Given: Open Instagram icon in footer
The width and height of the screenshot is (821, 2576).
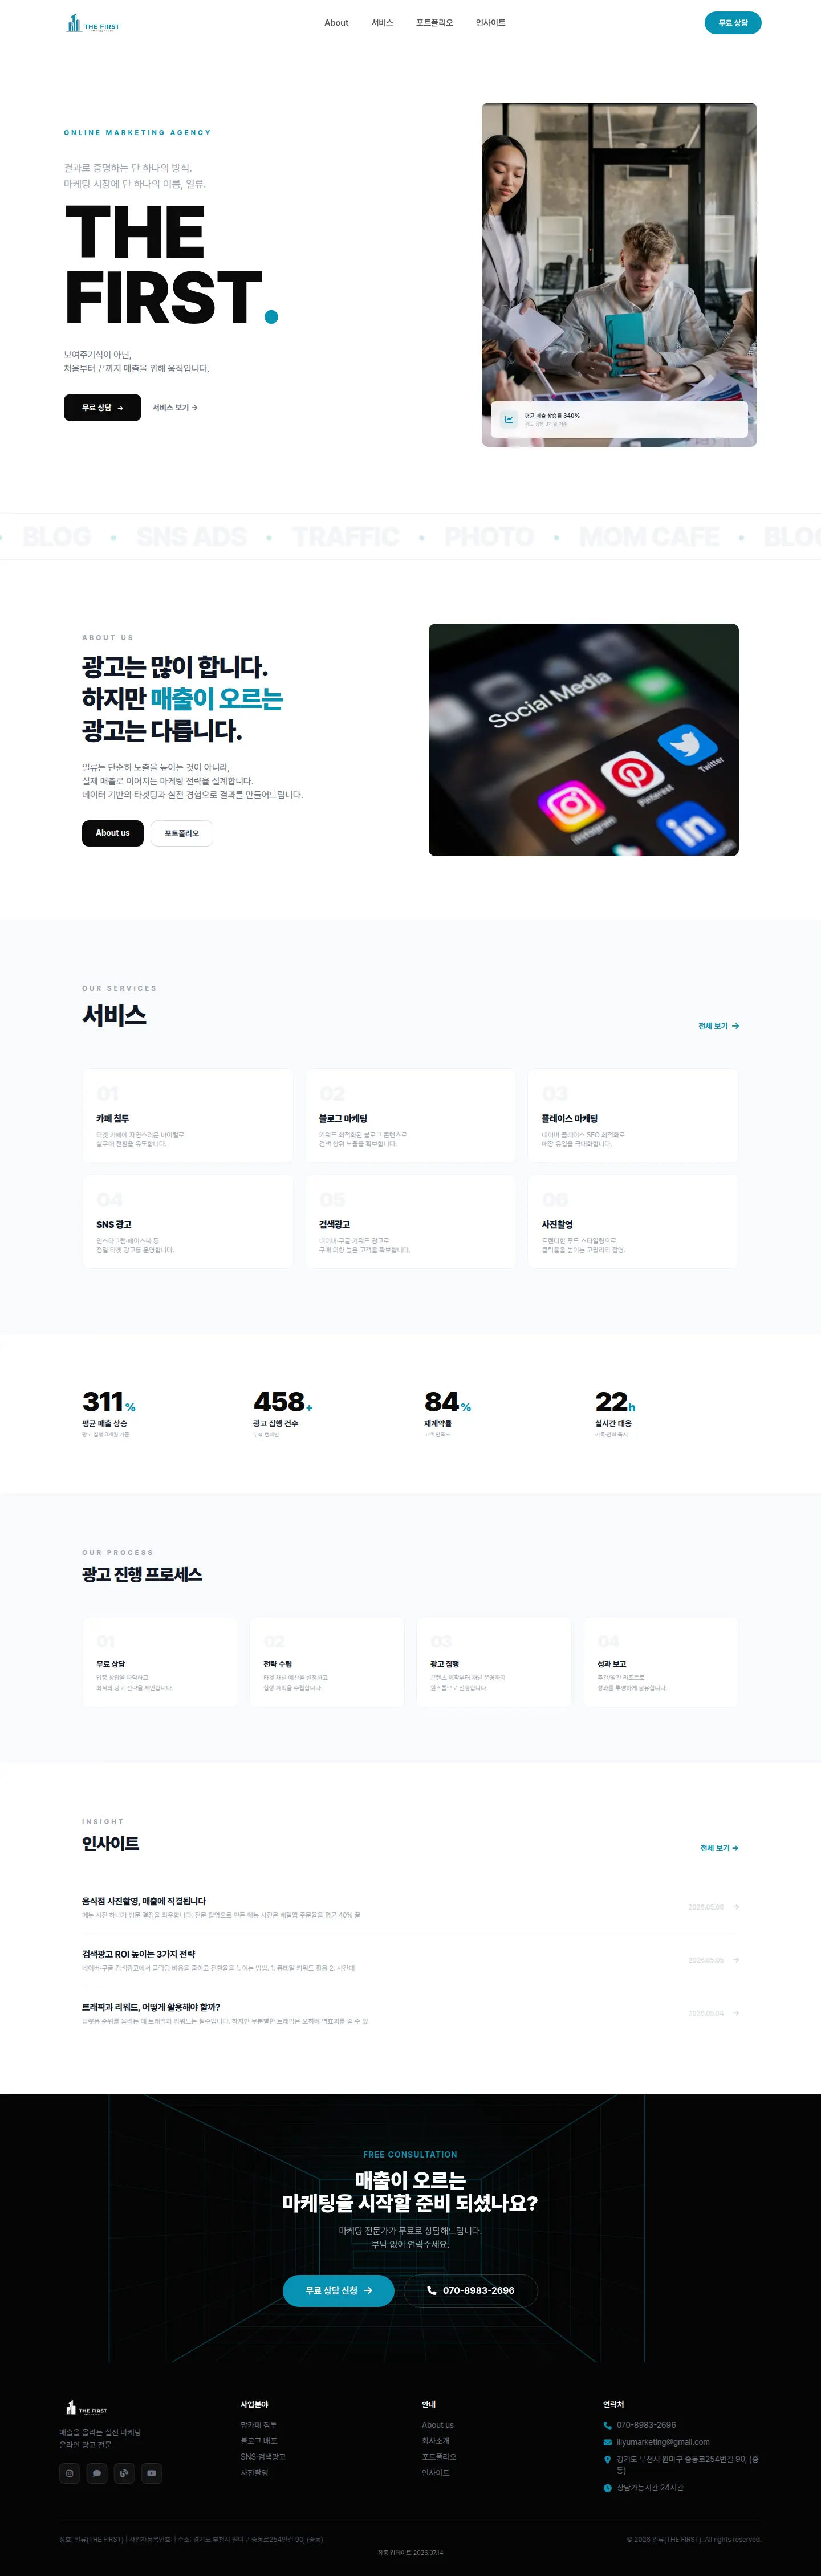Looking at the screenshot, I should pyautogui.click(x=70, y=2473).
